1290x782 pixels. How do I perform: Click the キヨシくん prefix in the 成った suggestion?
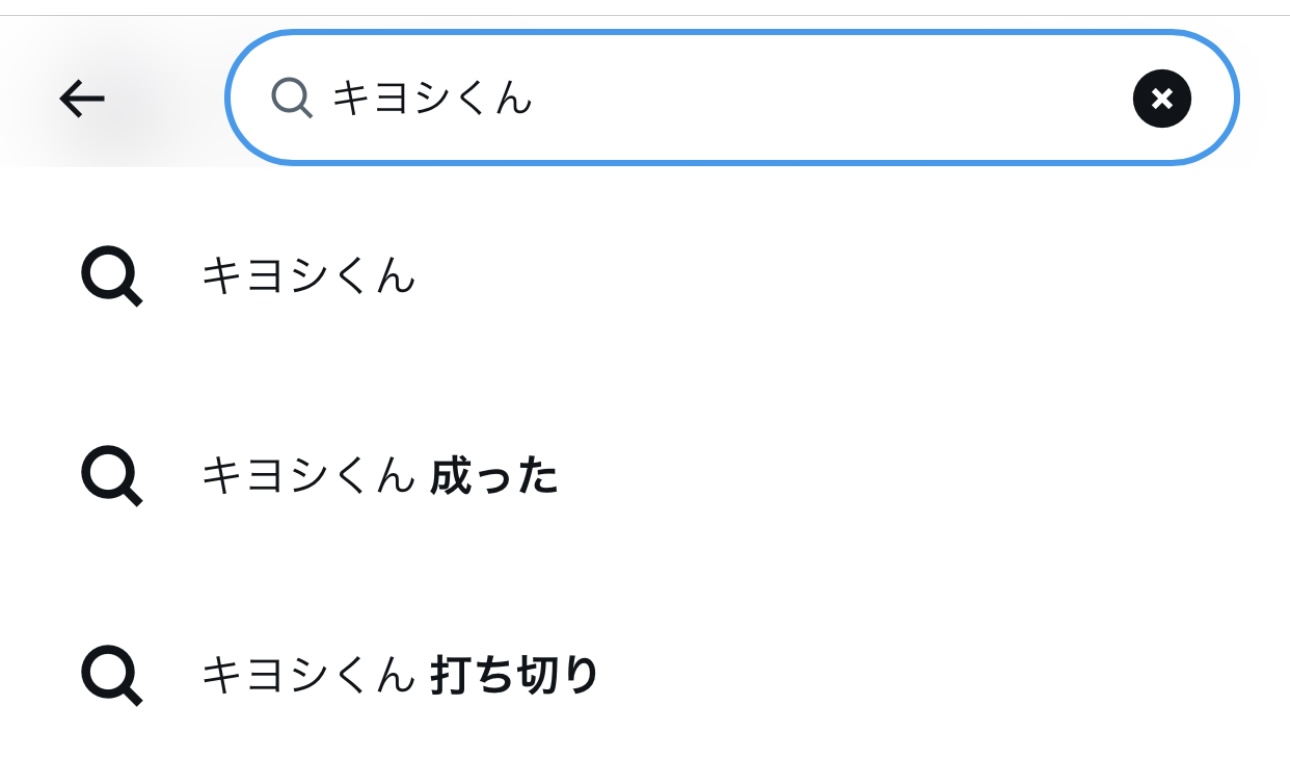pos(308,477)
